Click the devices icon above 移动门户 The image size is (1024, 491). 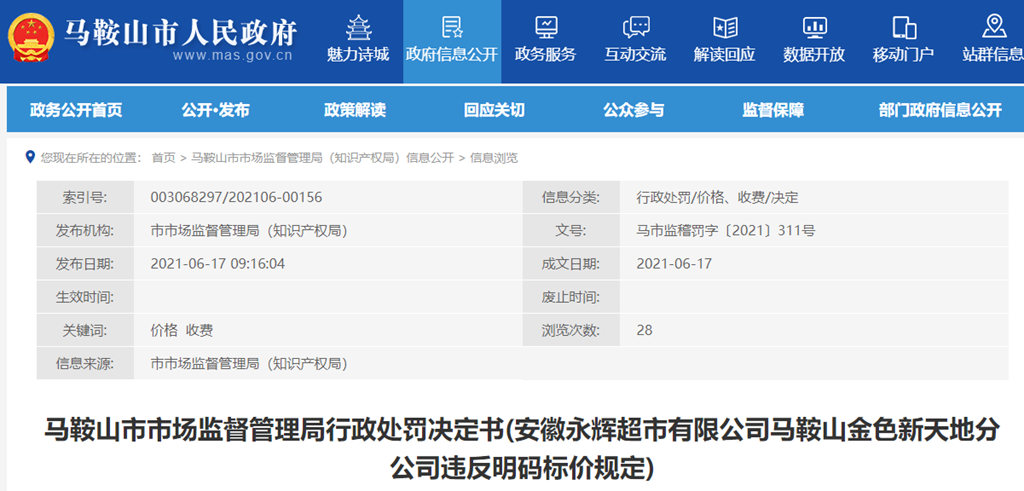904,27
